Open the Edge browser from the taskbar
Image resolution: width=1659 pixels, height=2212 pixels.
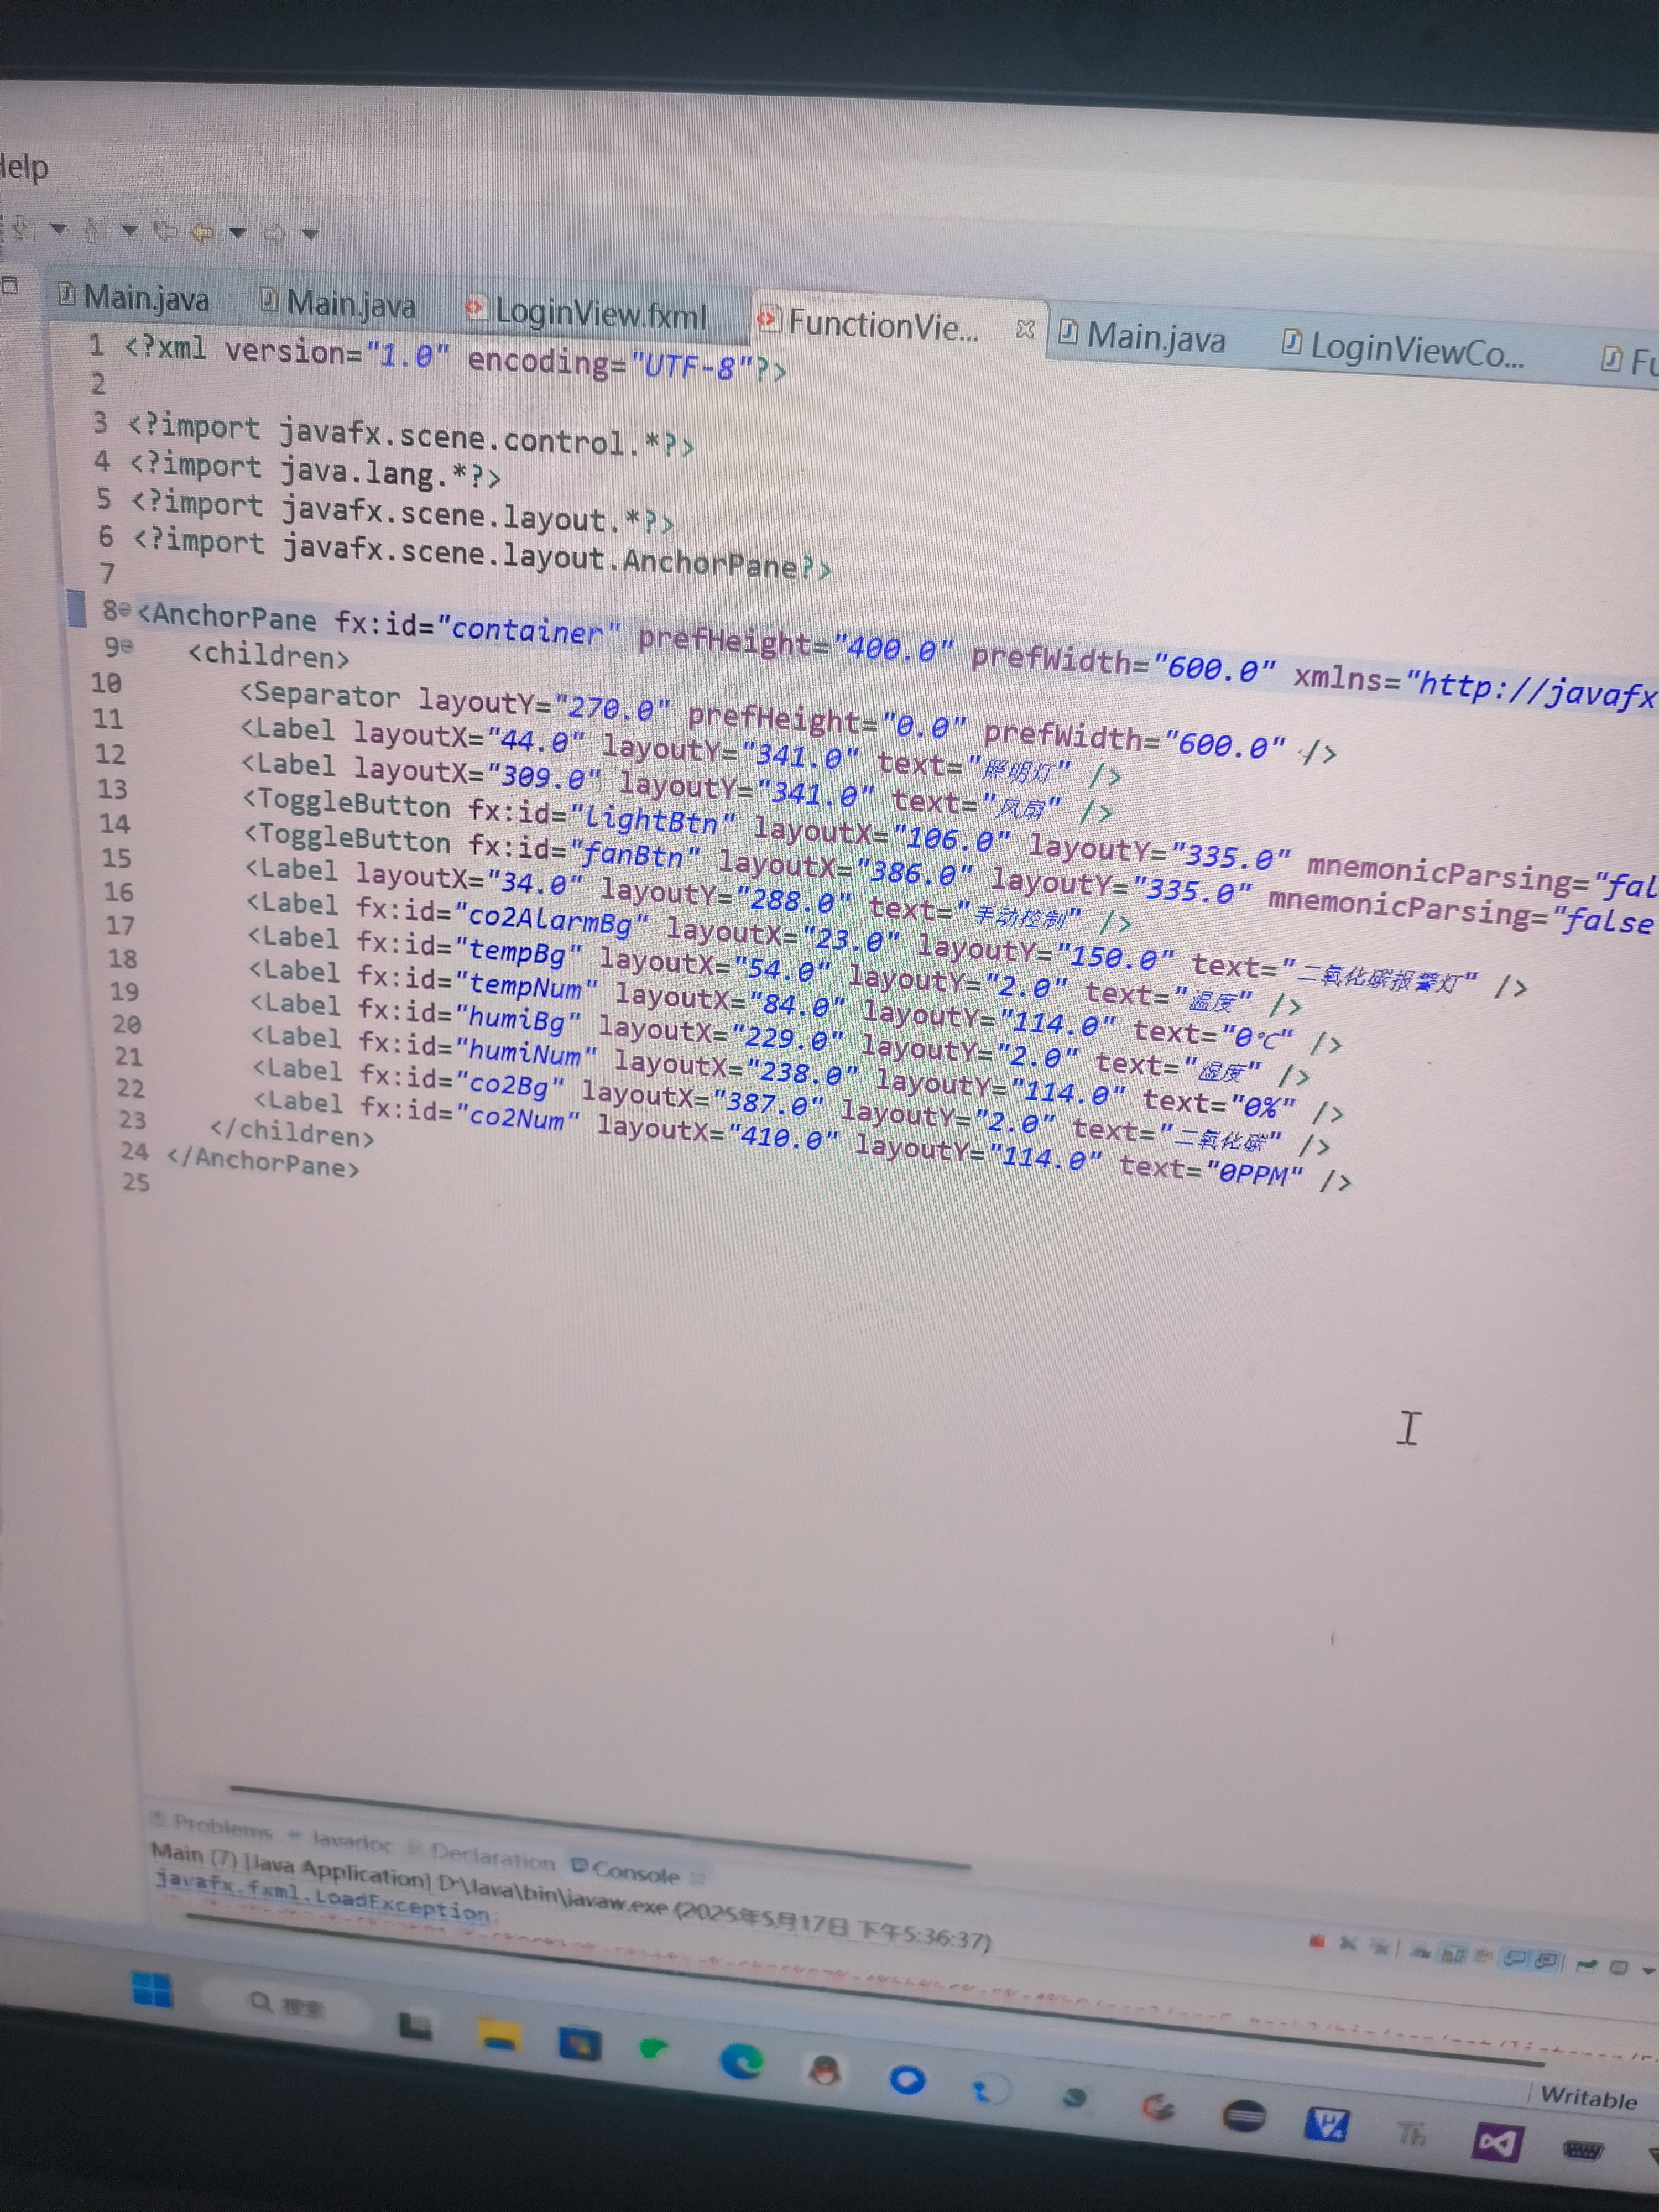point(741,2061)
